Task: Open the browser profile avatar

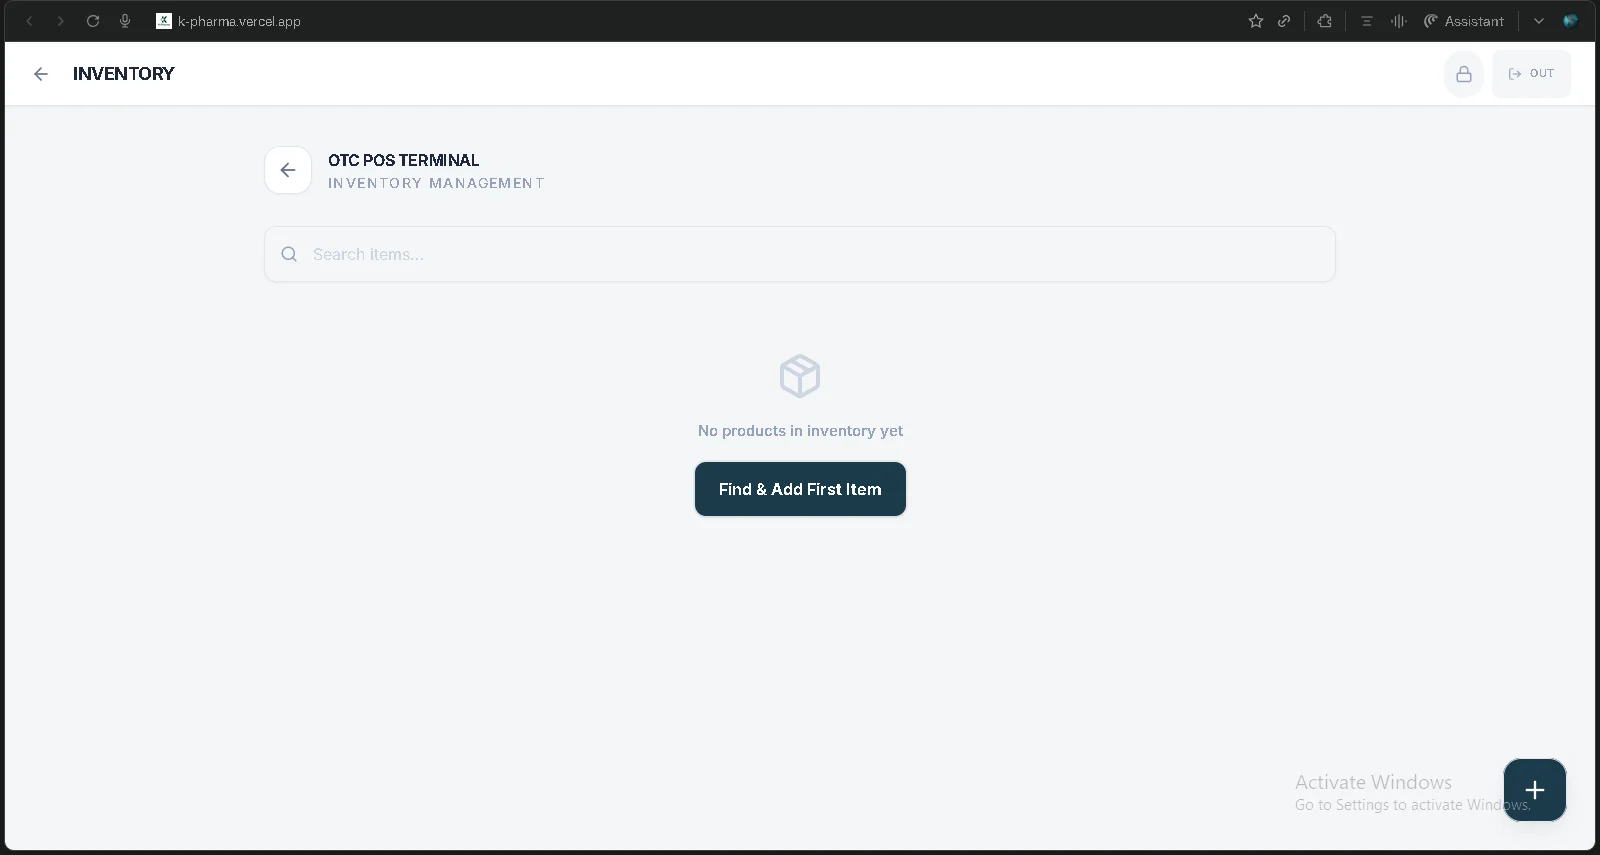Action: (1571, 21)
